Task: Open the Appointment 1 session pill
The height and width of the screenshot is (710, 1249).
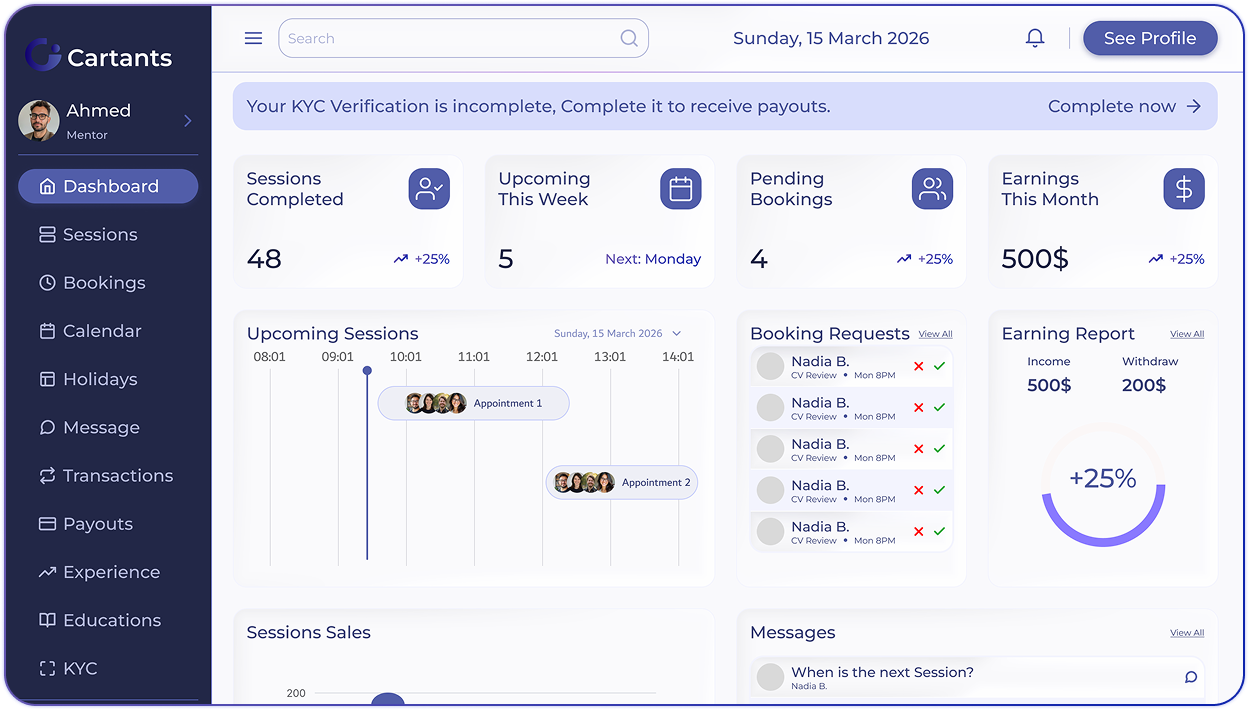Action: [474, 403]
